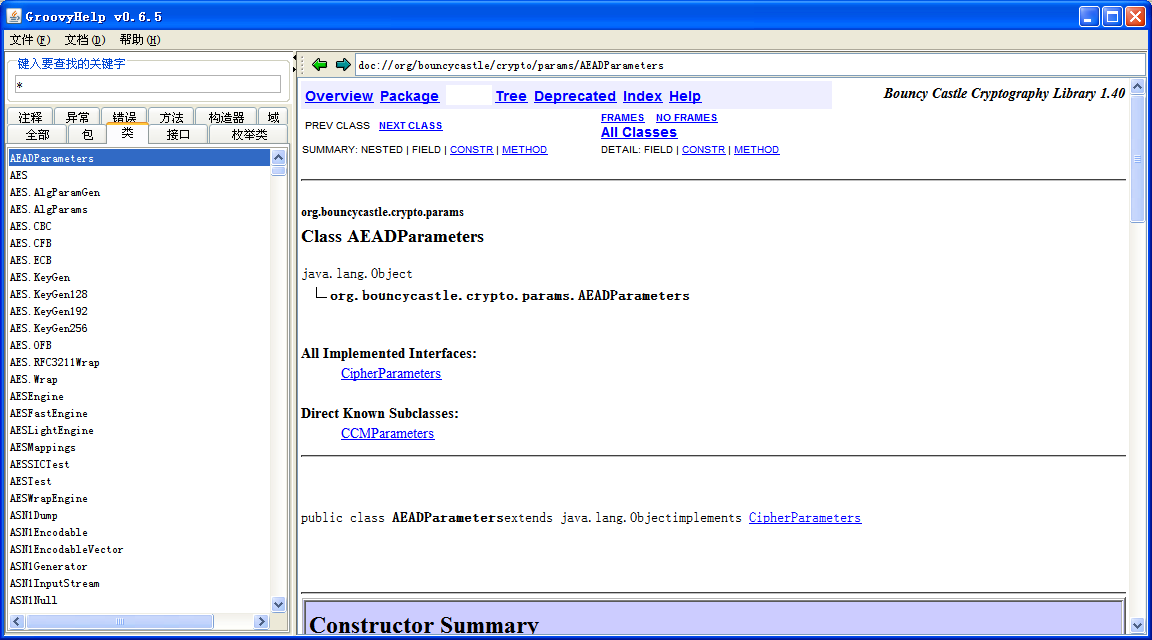Viewport: 1152px width, 640px height.
Task: Switch to the 注释 tab
Action: [30, 117]
